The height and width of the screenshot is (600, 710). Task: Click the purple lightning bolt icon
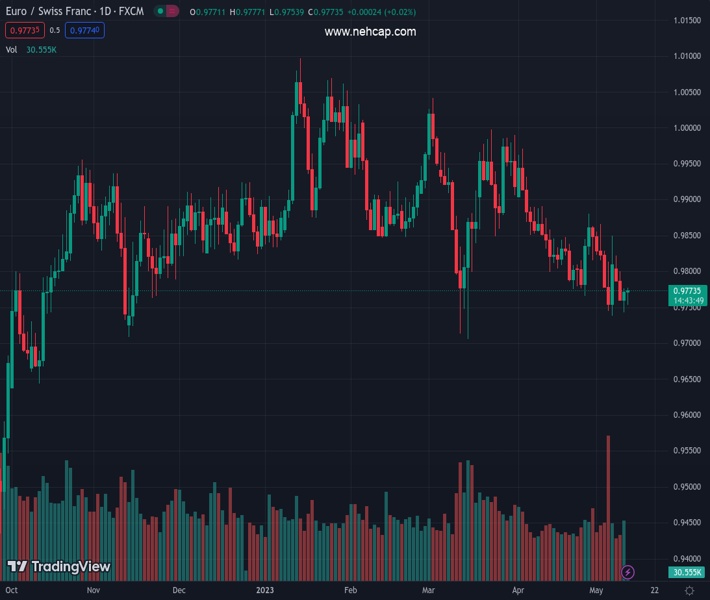[627, 572]
